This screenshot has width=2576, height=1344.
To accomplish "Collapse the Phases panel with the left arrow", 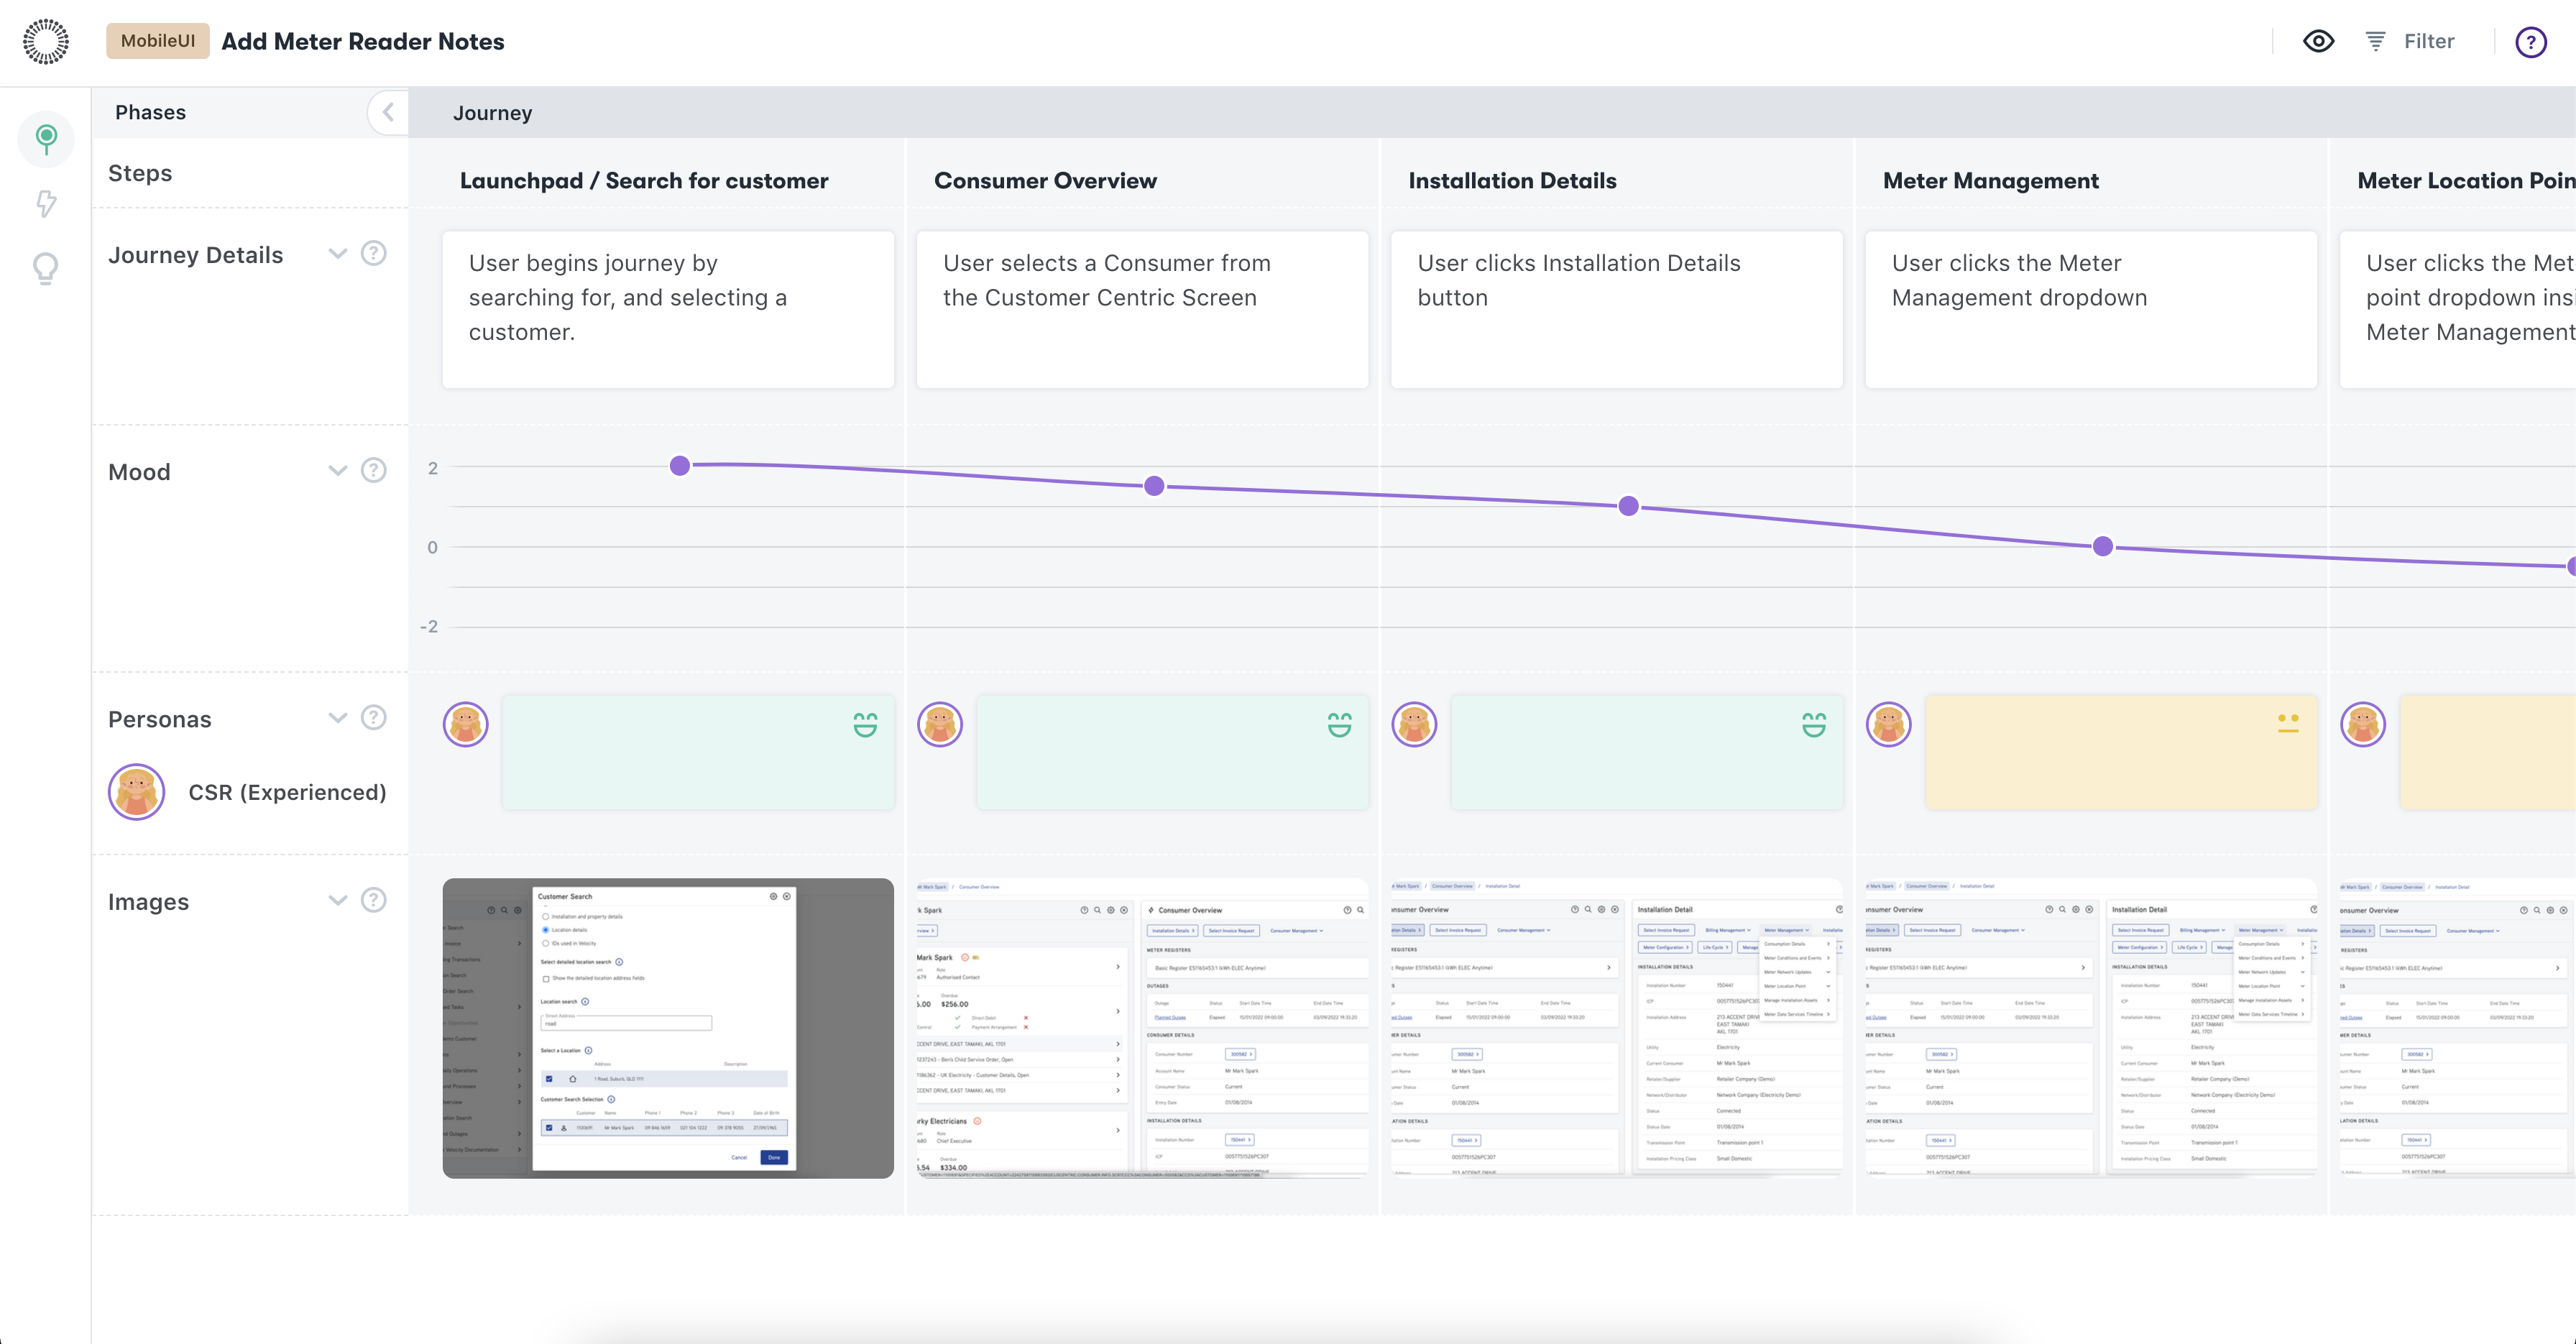I will (388, 112).
